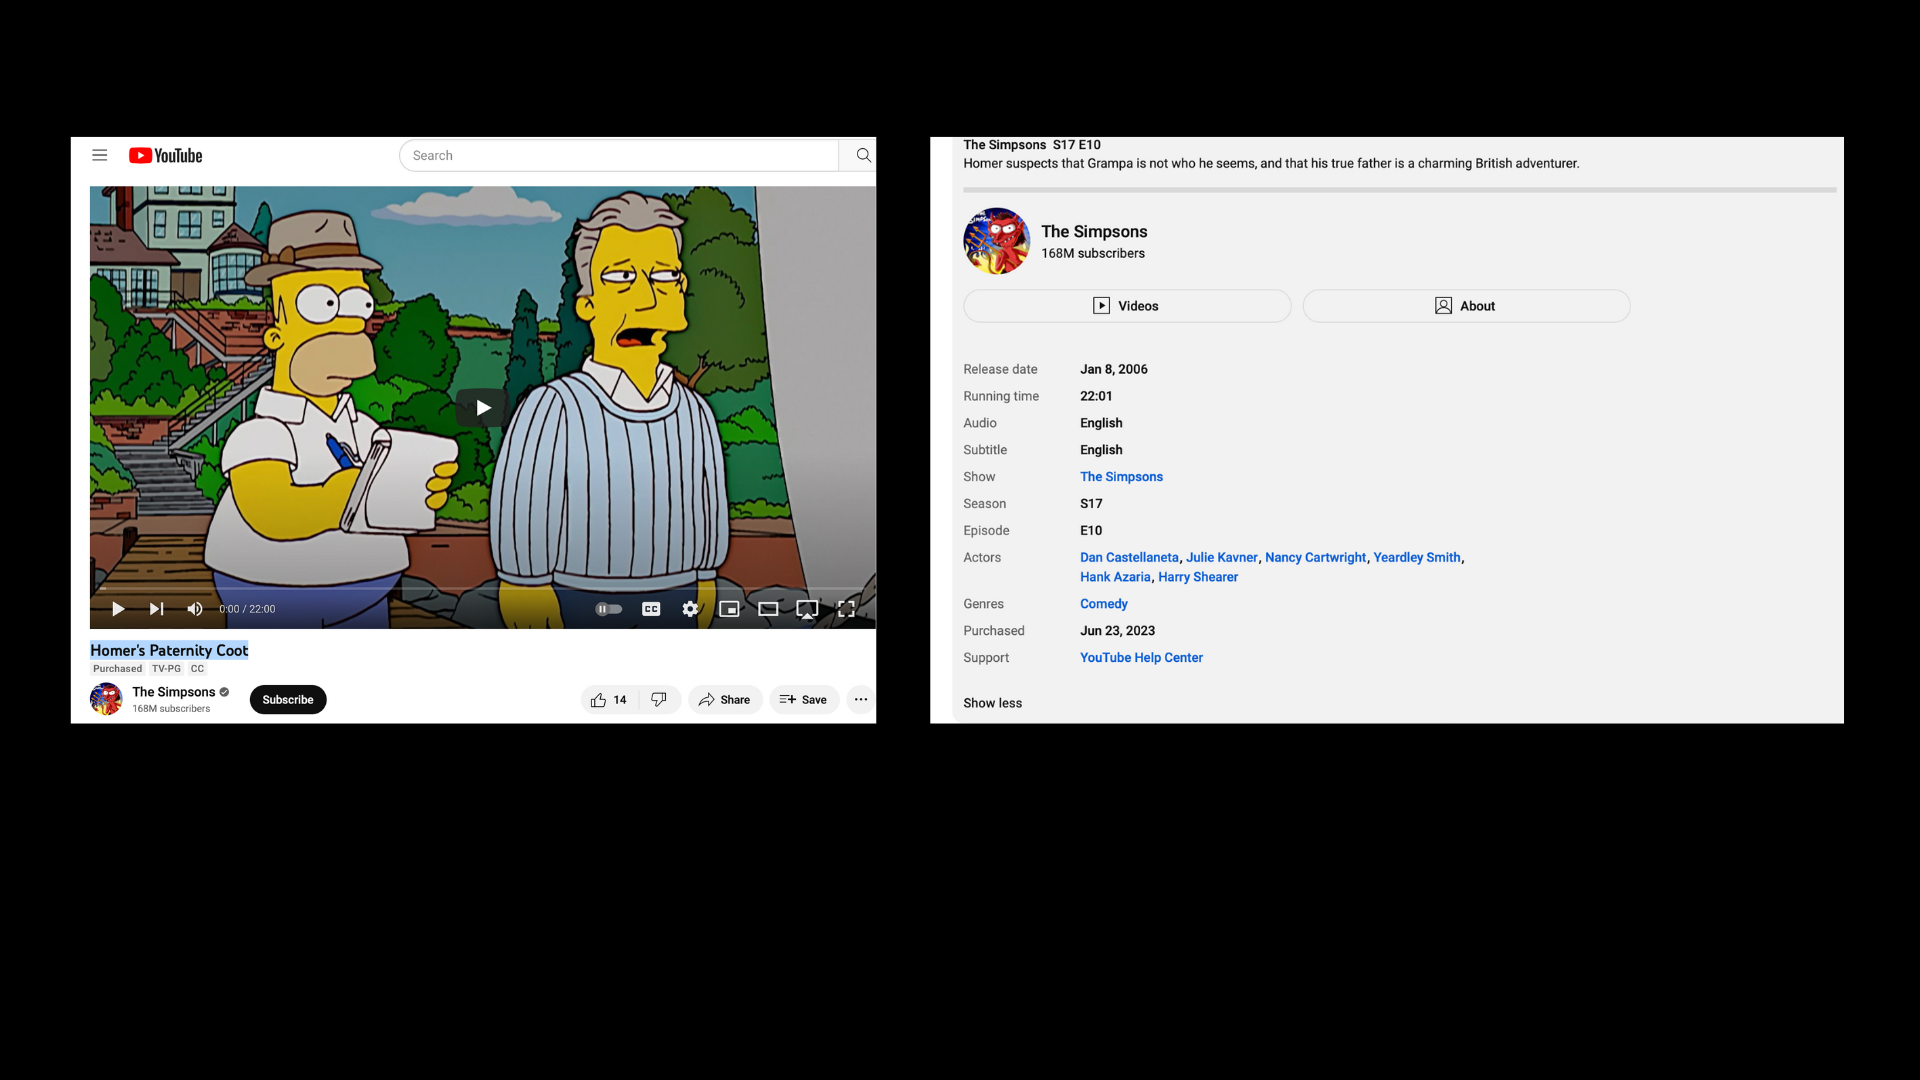
Task: Click the search magnifier button
Action: [x=863, y=155]
